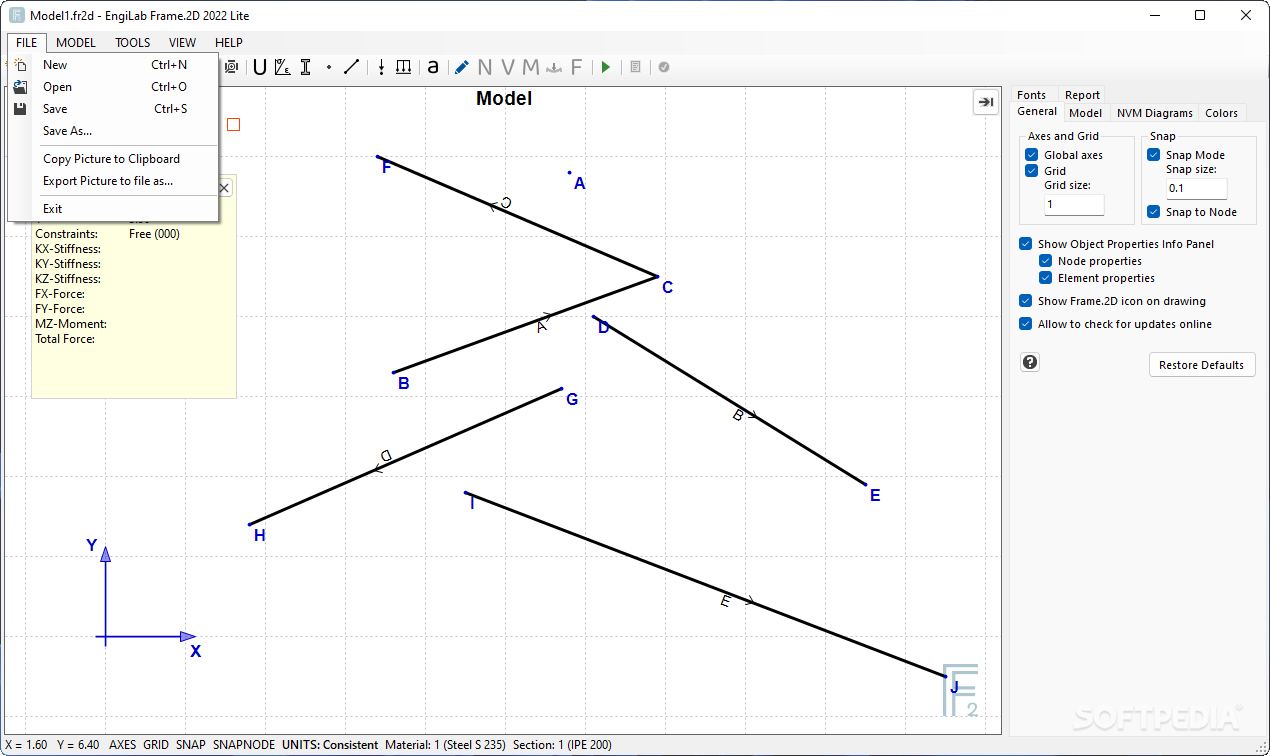Toggle Allow to check for updates online
1270x756 pixels.
click(x=1025, y=324)
